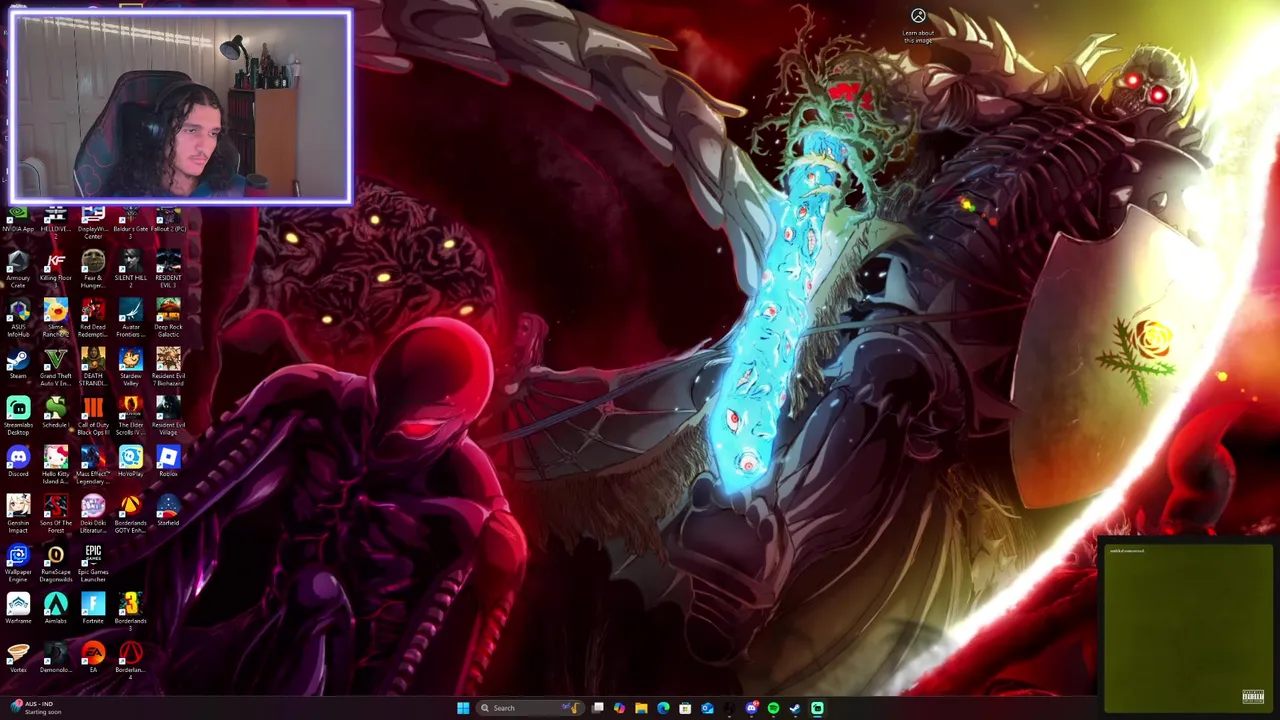
Task: Open the Baldur's Gate 3 shortcut
Action: click(130, 223)
